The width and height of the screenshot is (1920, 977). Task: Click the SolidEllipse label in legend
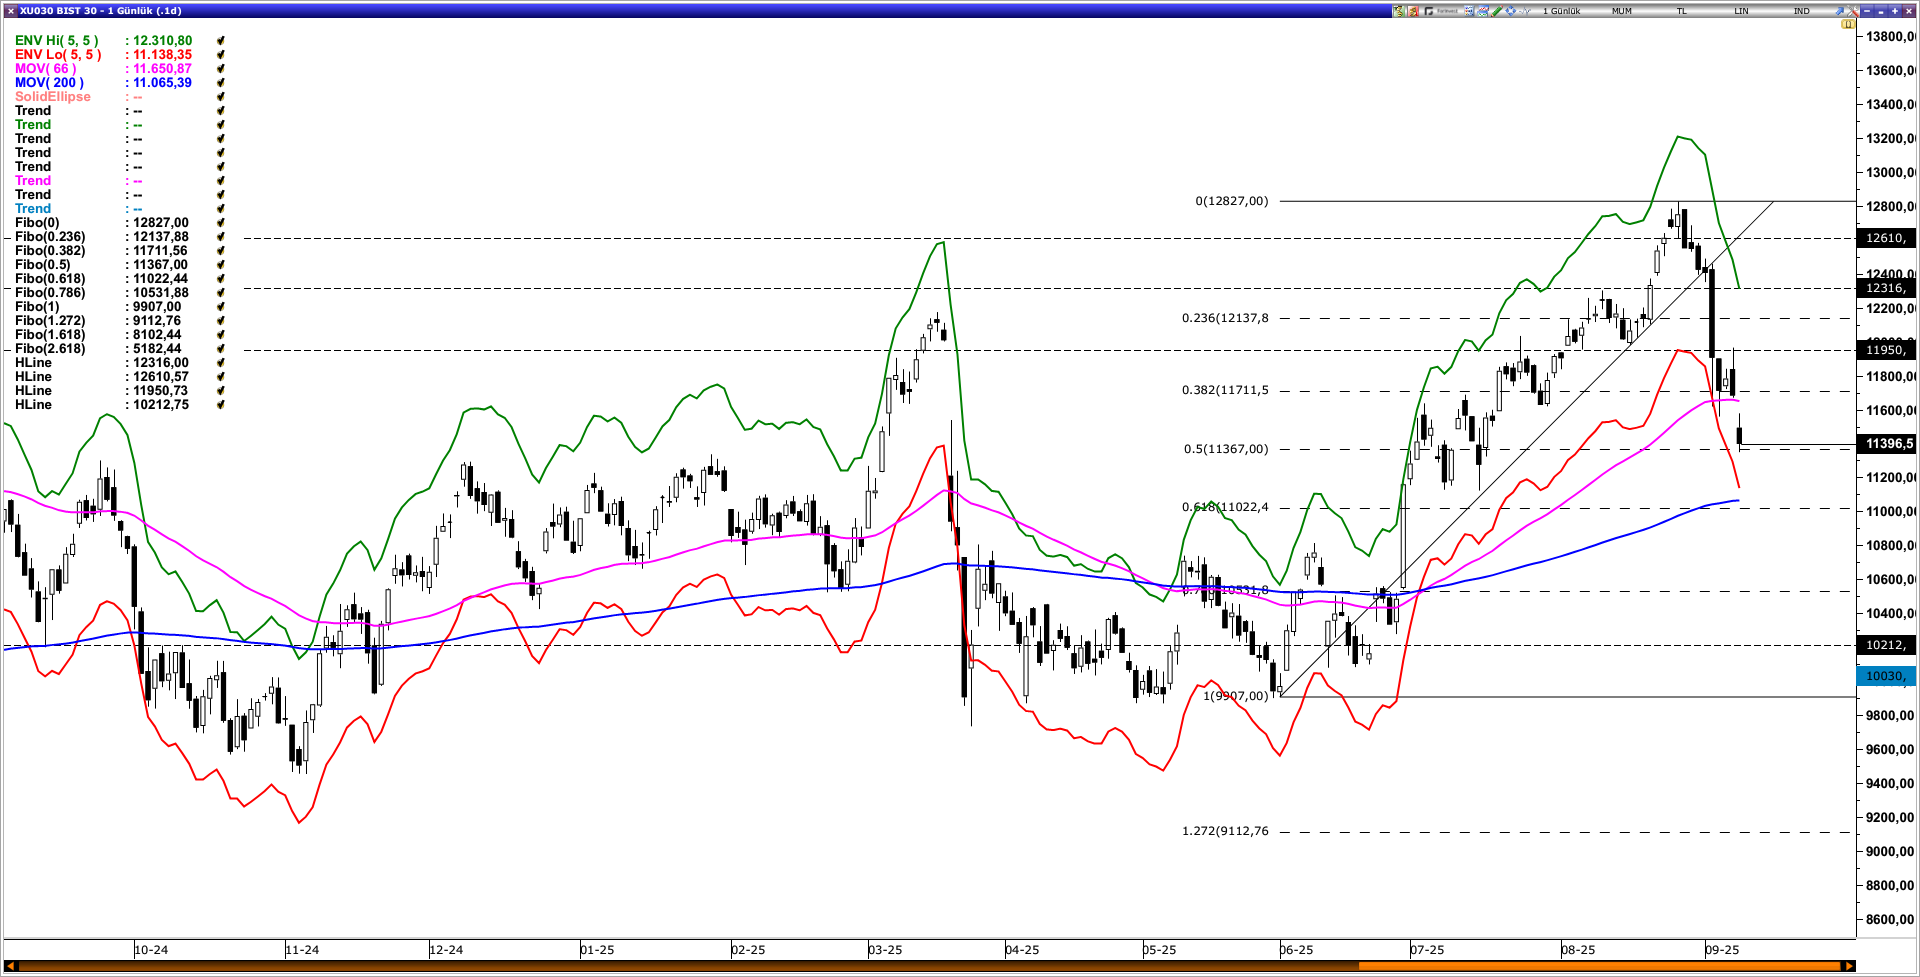coord(52,97)
